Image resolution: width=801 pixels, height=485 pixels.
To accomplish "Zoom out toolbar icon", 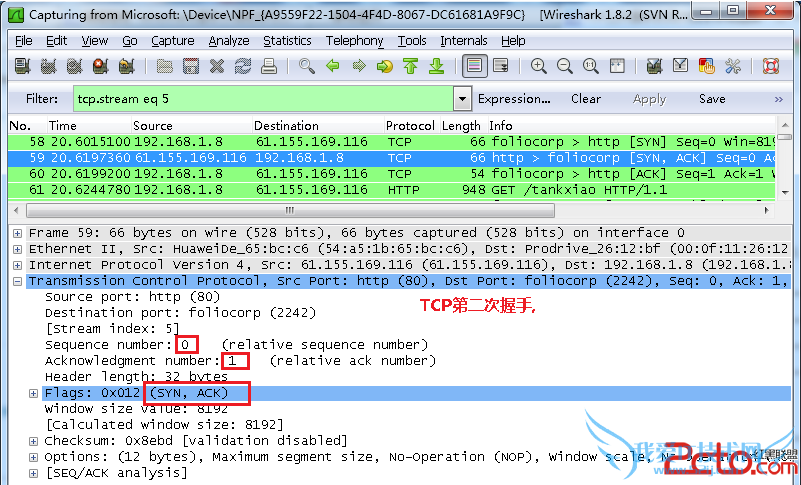I will coord(564,66).
